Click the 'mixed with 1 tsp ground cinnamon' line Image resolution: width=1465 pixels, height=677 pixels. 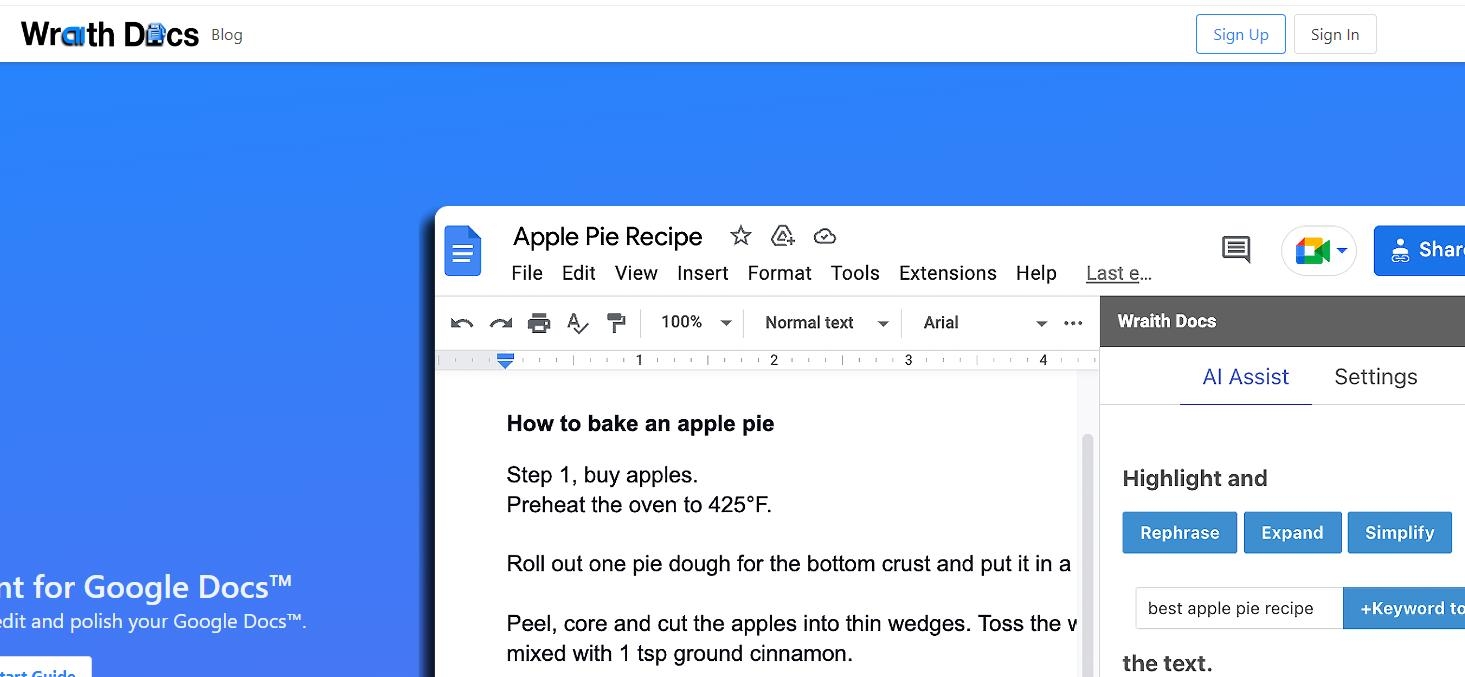679,654
